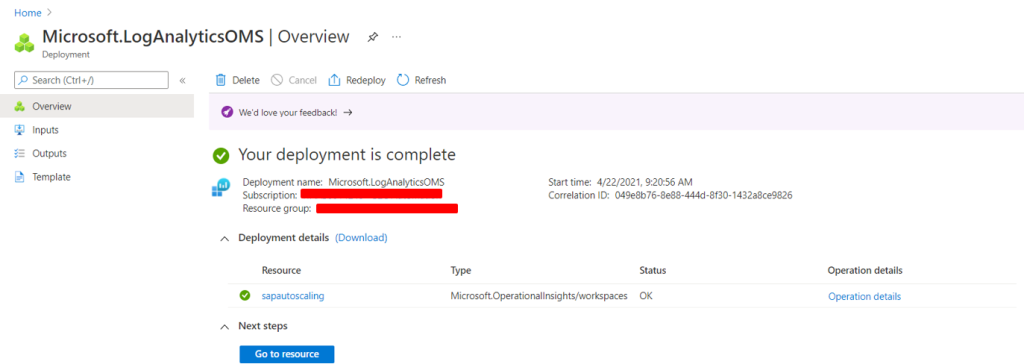Open Operation details link for sapautoscaling
Image resolution: width=1024 pixels, height=364 pixels.
(x=865, y=296)
